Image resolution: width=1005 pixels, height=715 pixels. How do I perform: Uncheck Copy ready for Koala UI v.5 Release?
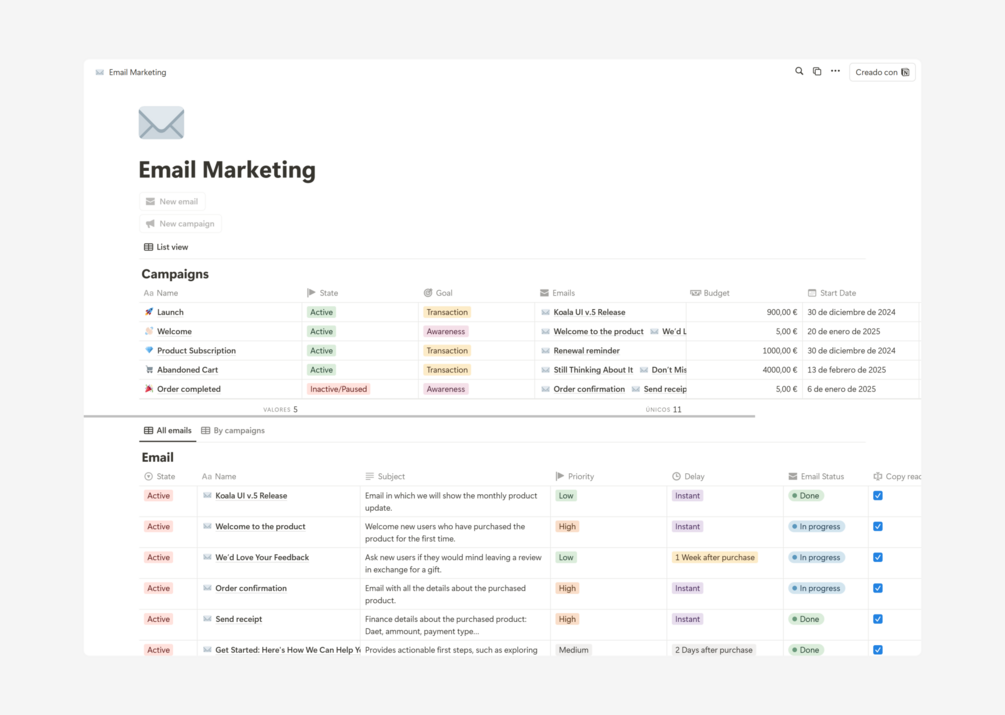click(x=878, y=495)
